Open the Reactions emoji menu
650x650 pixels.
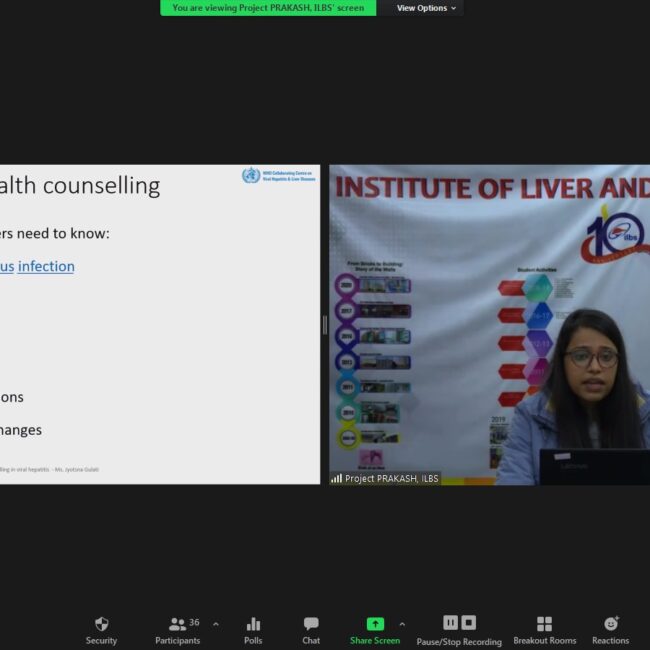tap(610, 624)
